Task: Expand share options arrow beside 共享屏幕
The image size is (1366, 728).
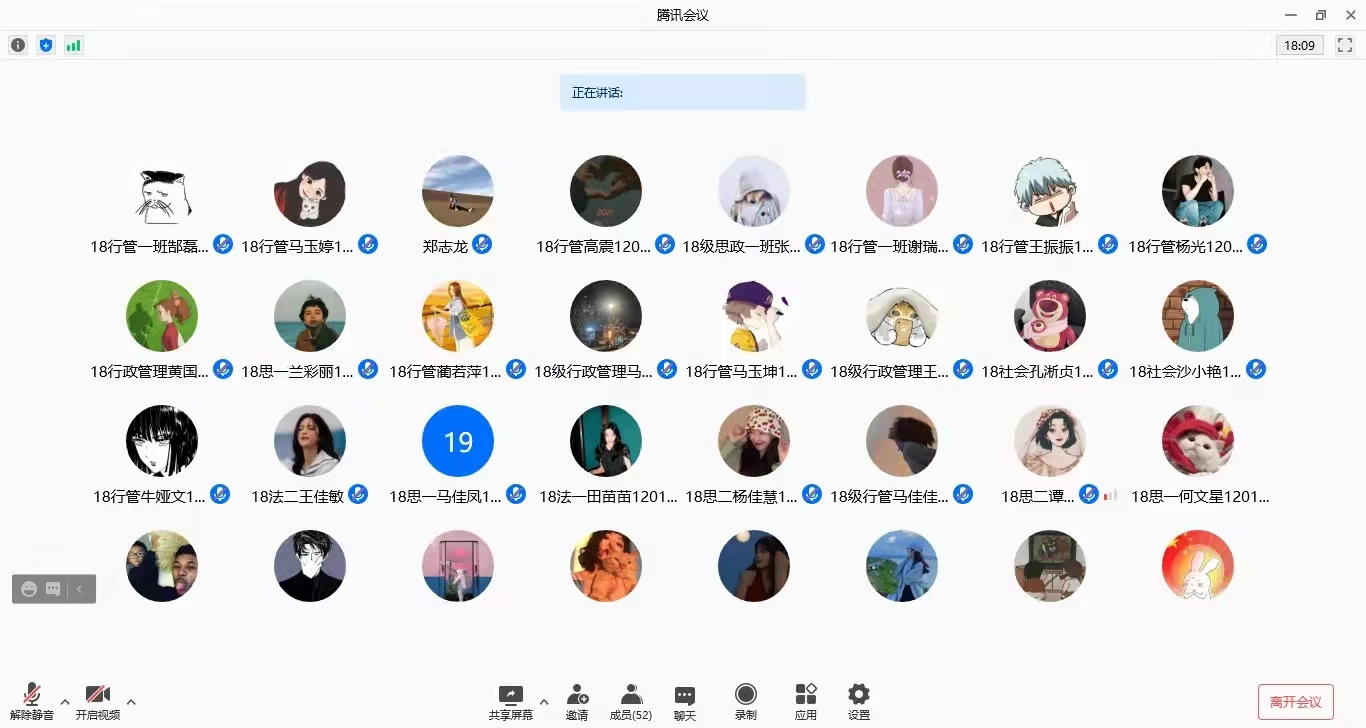Action: 544,701
